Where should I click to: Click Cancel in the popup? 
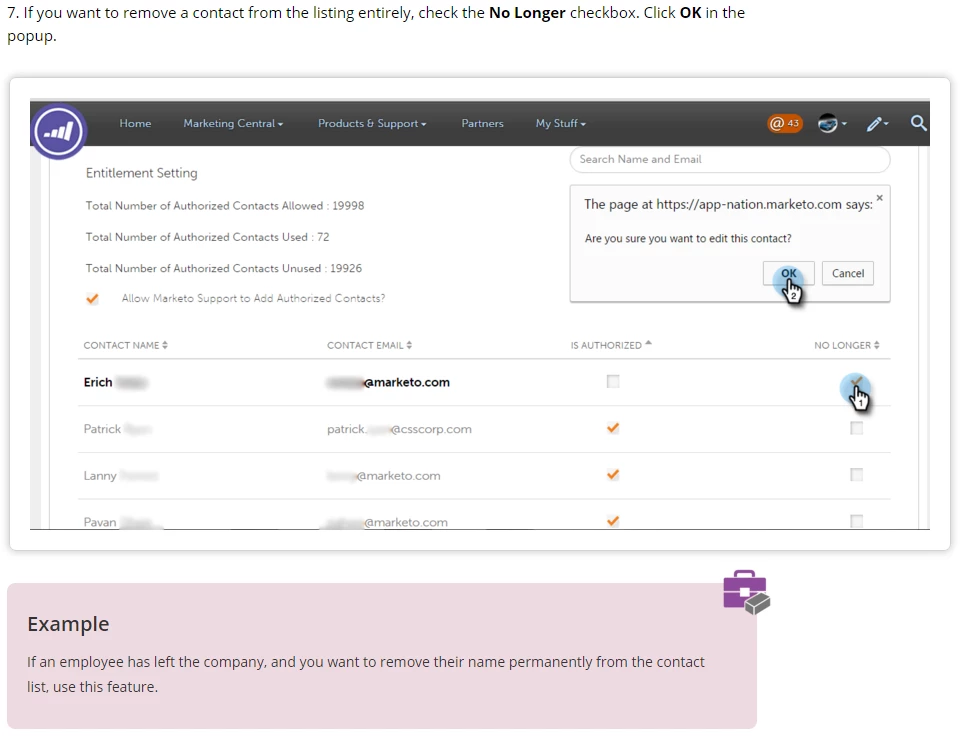coord(848,273)
